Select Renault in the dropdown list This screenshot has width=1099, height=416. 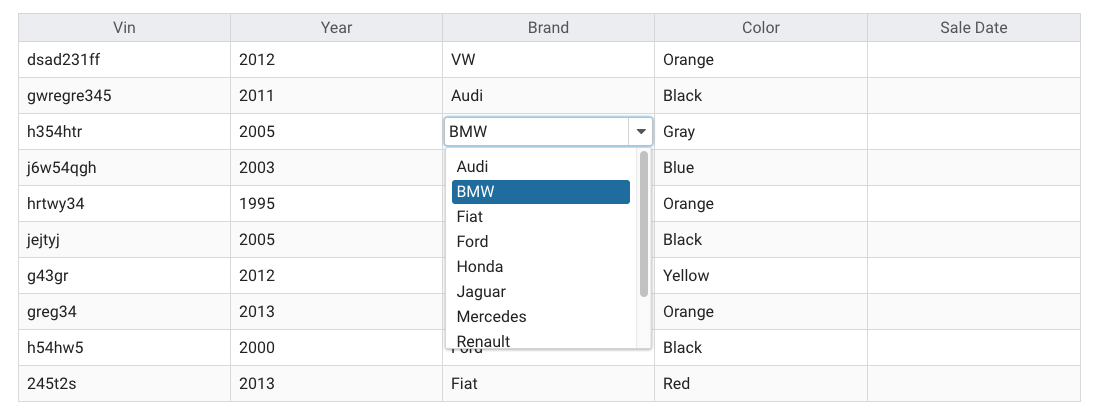point(540,340)
